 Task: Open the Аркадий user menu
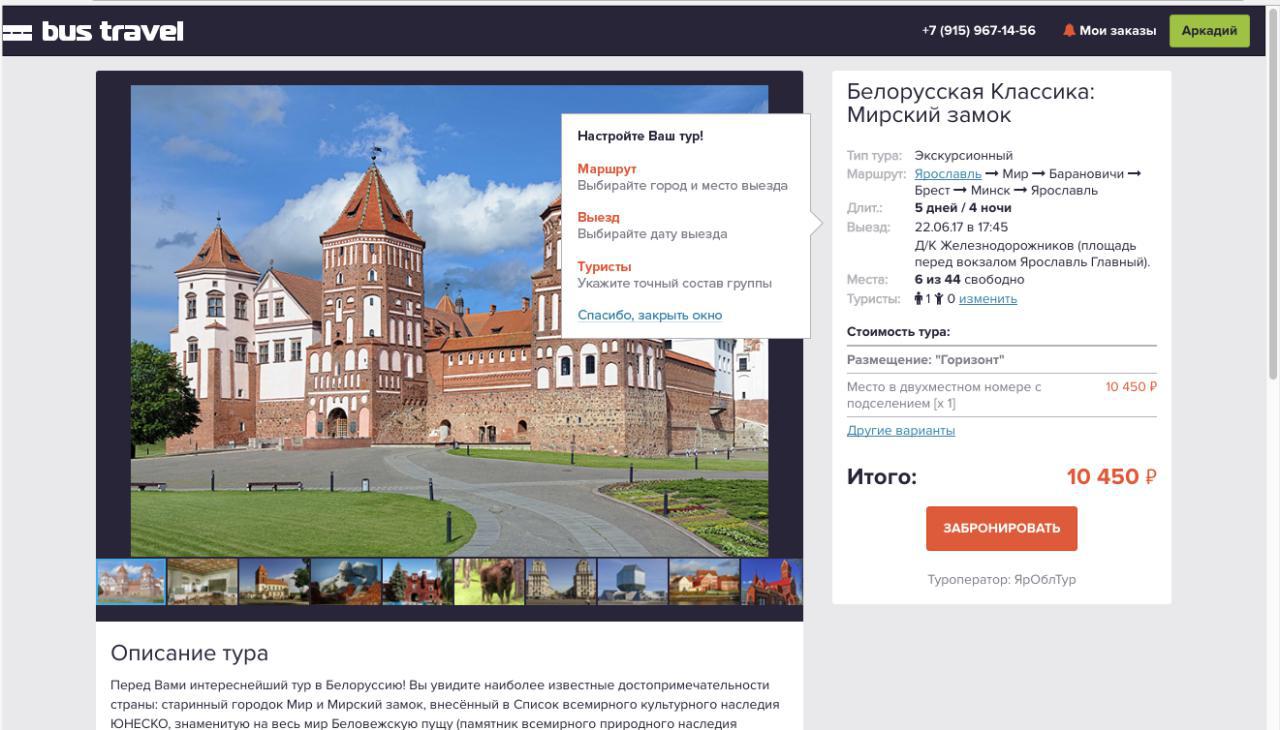coord(1209,31)
